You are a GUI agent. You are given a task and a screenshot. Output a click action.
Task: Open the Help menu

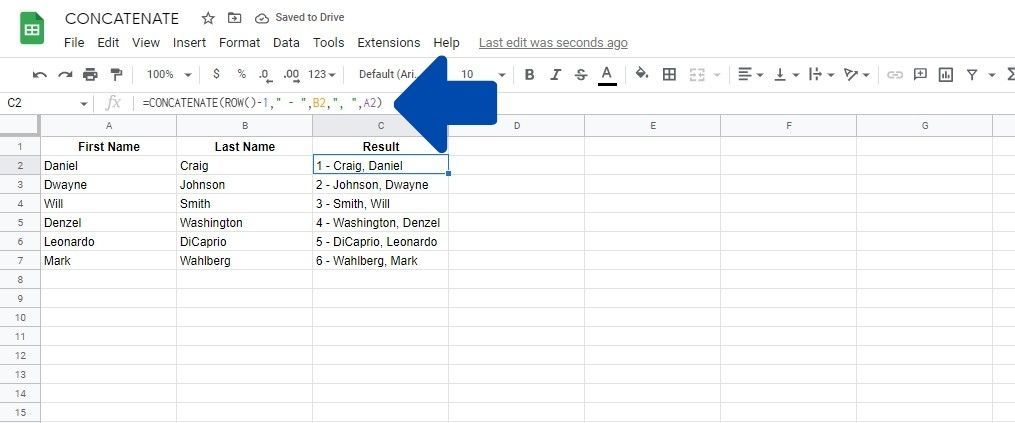(x=446, y=43)
